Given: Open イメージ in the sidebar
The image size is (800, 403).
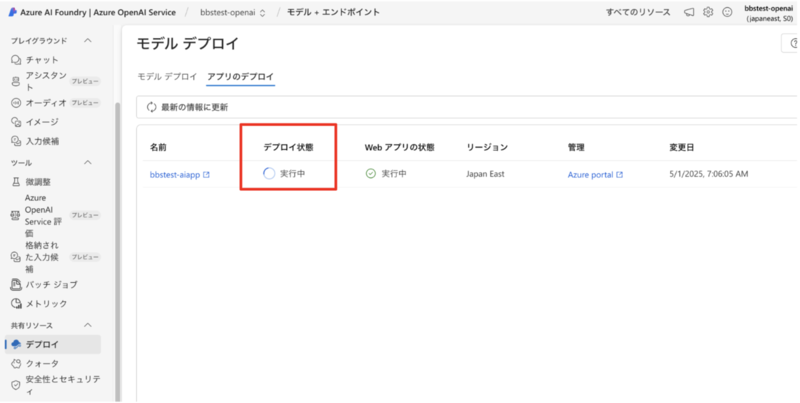Looking at the screenshot, I should [x=42, y=122].
